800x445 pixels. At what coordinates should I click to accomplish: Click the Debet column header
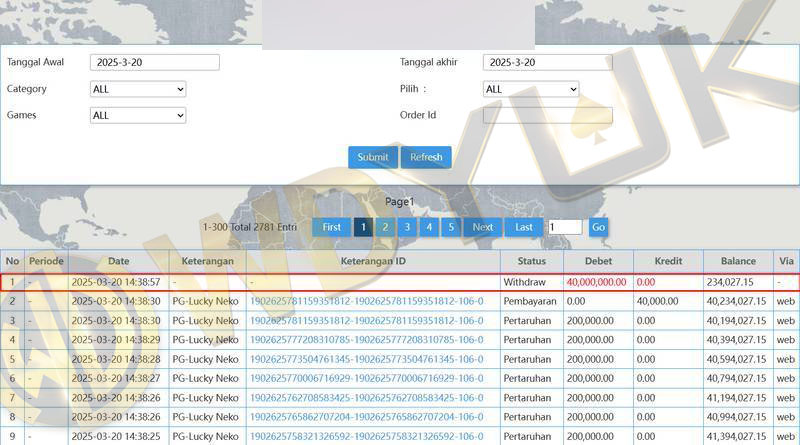click(x=598, y=261)
